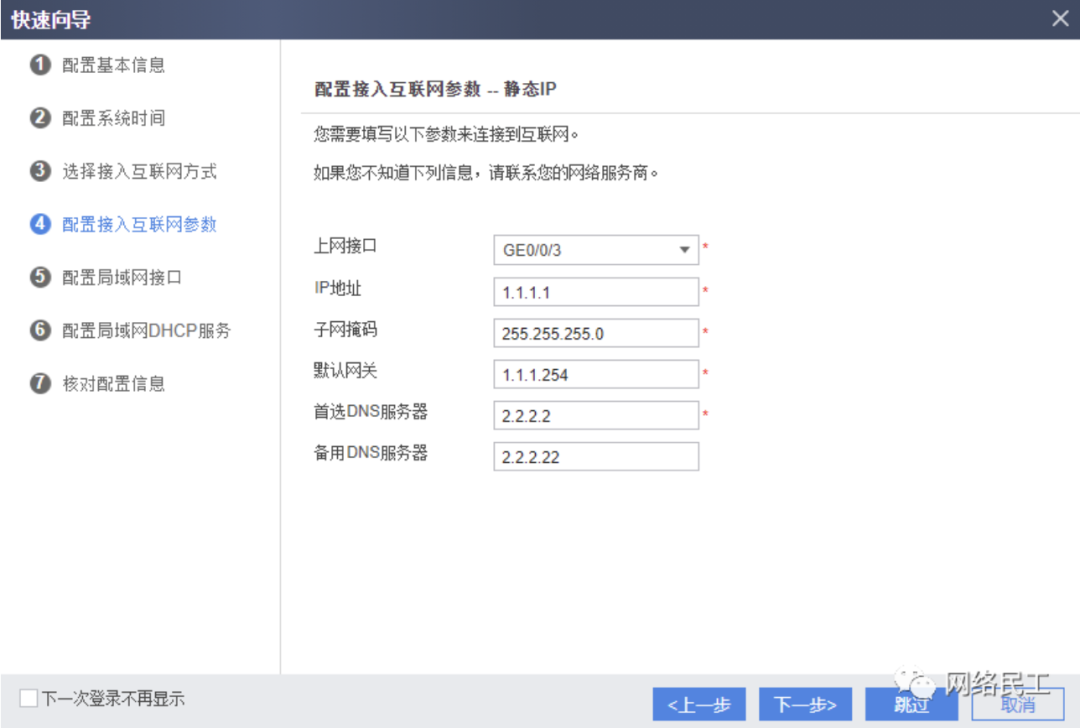Click the 默认网关 label

345,371
